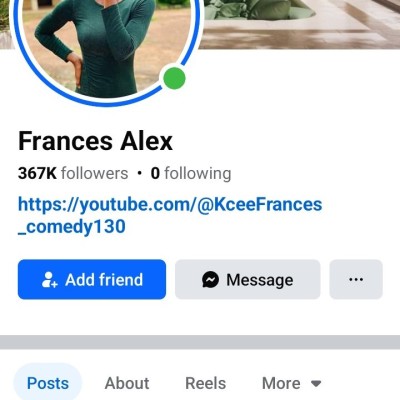Viewport: 400px width, 400px height.
Task: Switch to the About tab
Action: click(x=127, y=383)
